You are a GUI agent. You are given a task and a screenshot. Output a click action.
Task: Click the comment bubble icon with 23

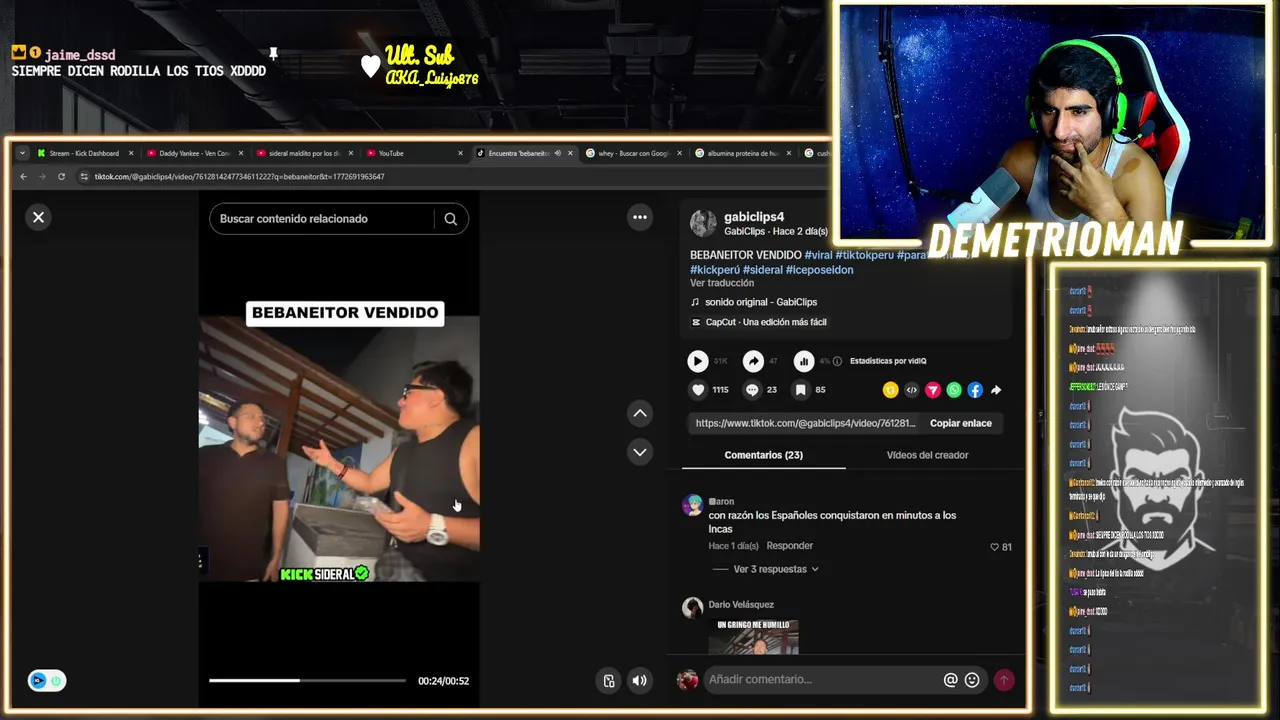pos(753,390)
